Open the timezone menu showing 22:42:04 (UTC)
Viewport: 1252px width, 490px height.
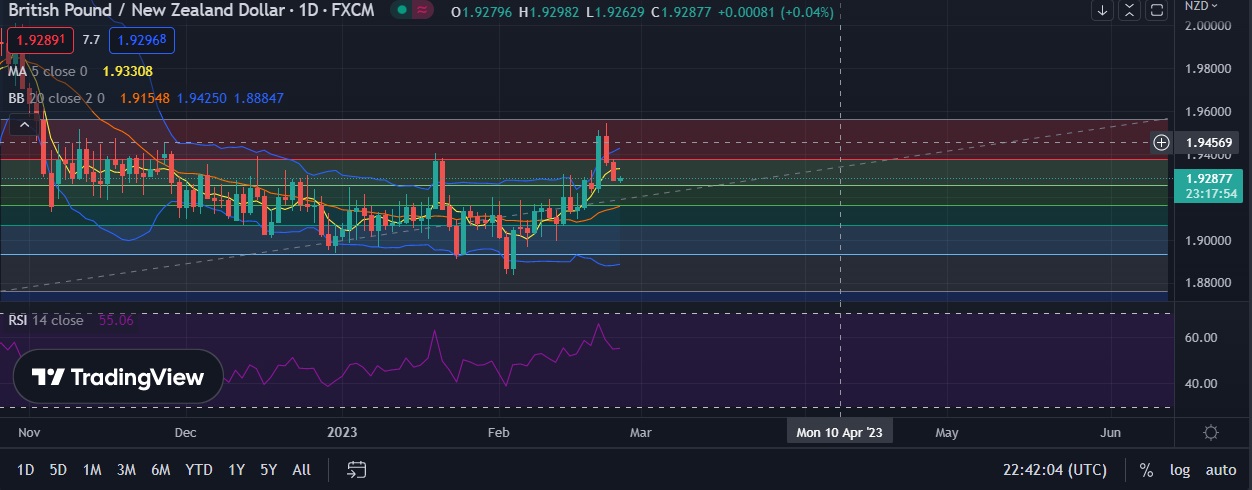click(1055, 470)
